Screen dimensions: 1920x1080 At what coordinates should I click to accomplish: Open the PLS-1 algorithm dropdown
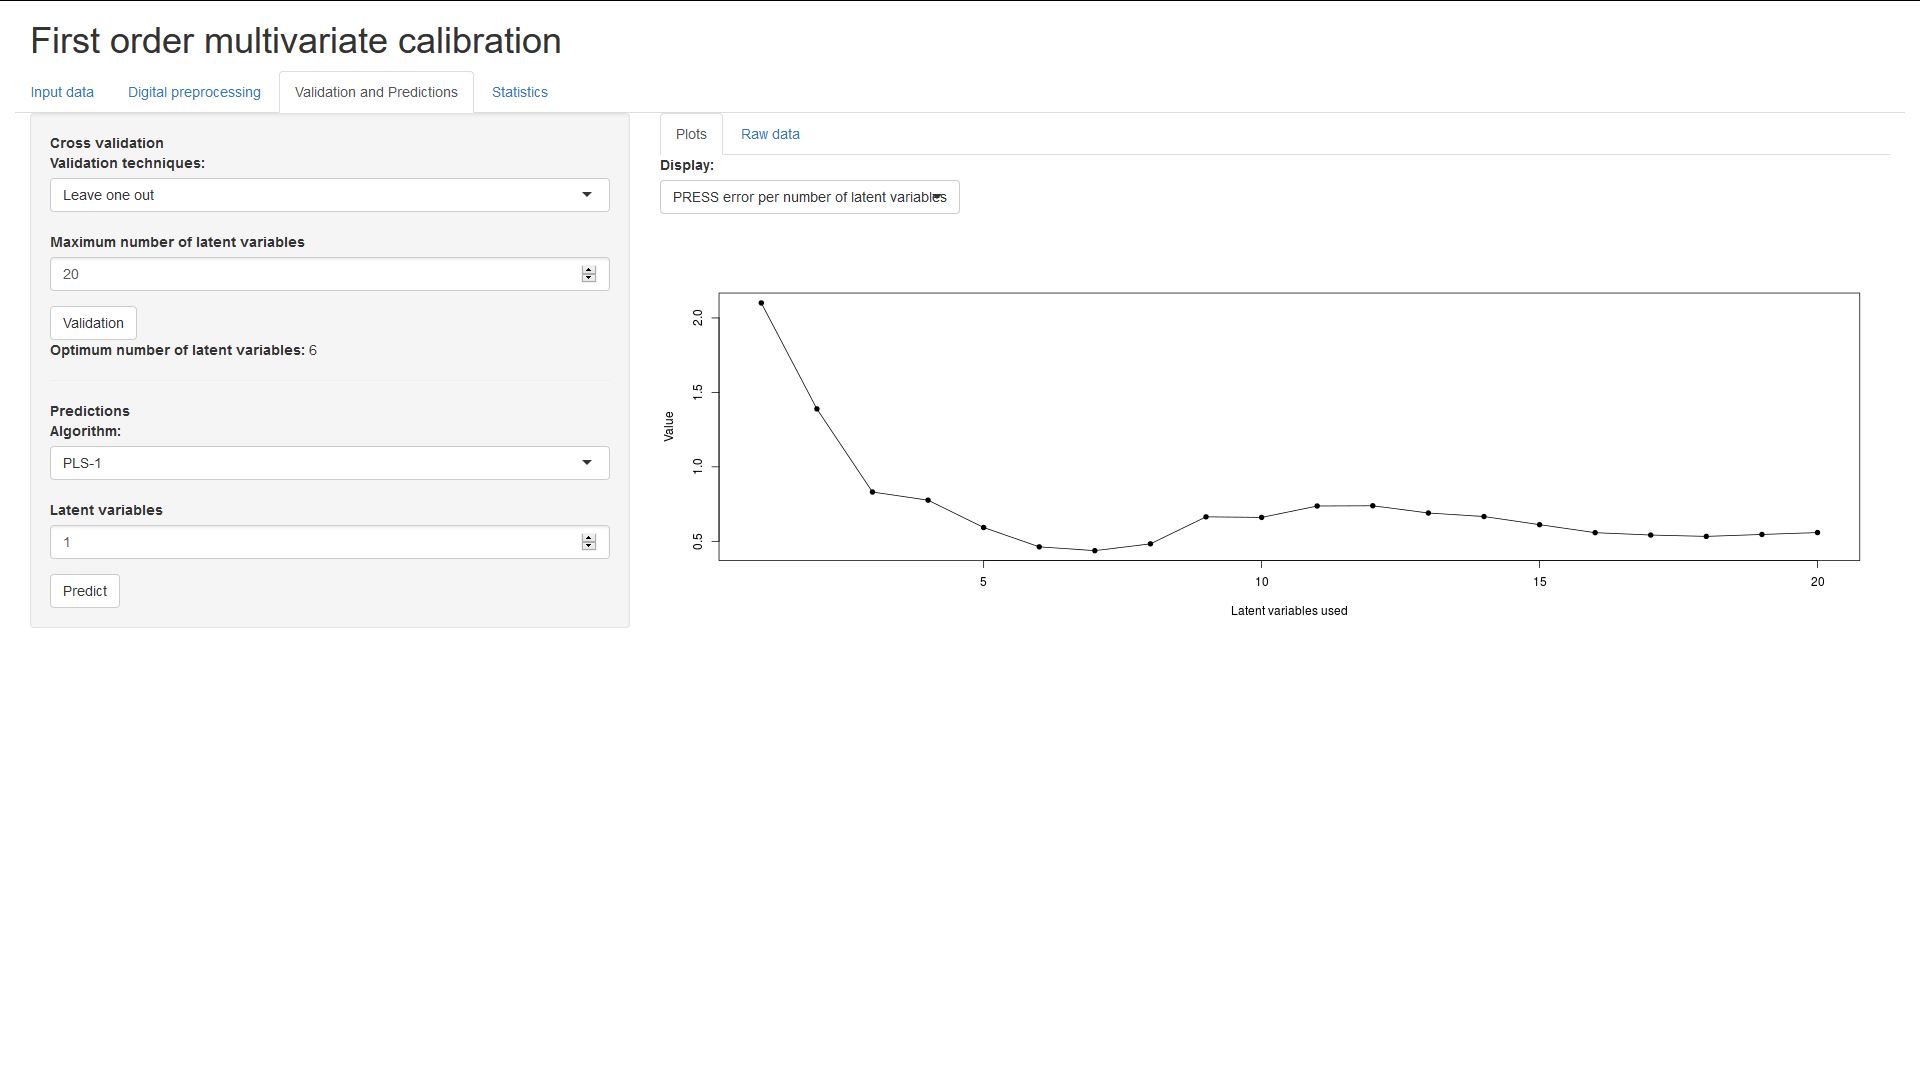329,463
